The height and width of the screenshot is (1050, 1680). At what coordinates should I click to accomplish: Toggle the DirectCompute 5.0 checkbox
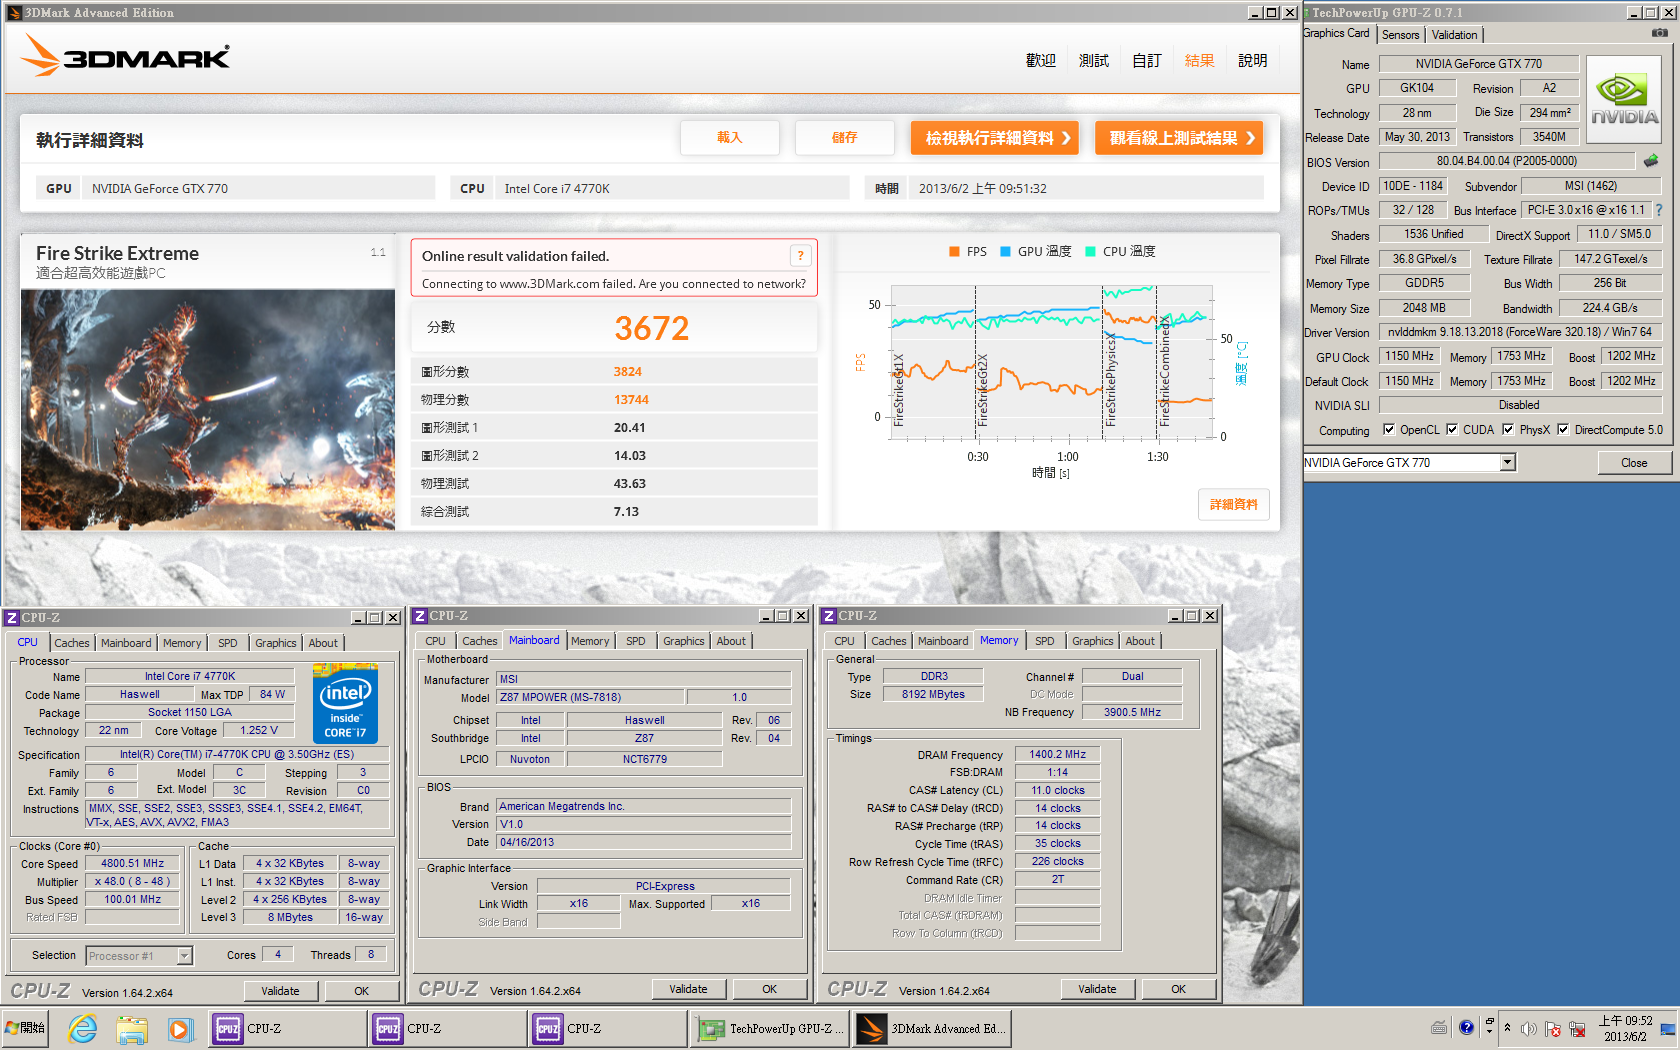coord(1563,430)
